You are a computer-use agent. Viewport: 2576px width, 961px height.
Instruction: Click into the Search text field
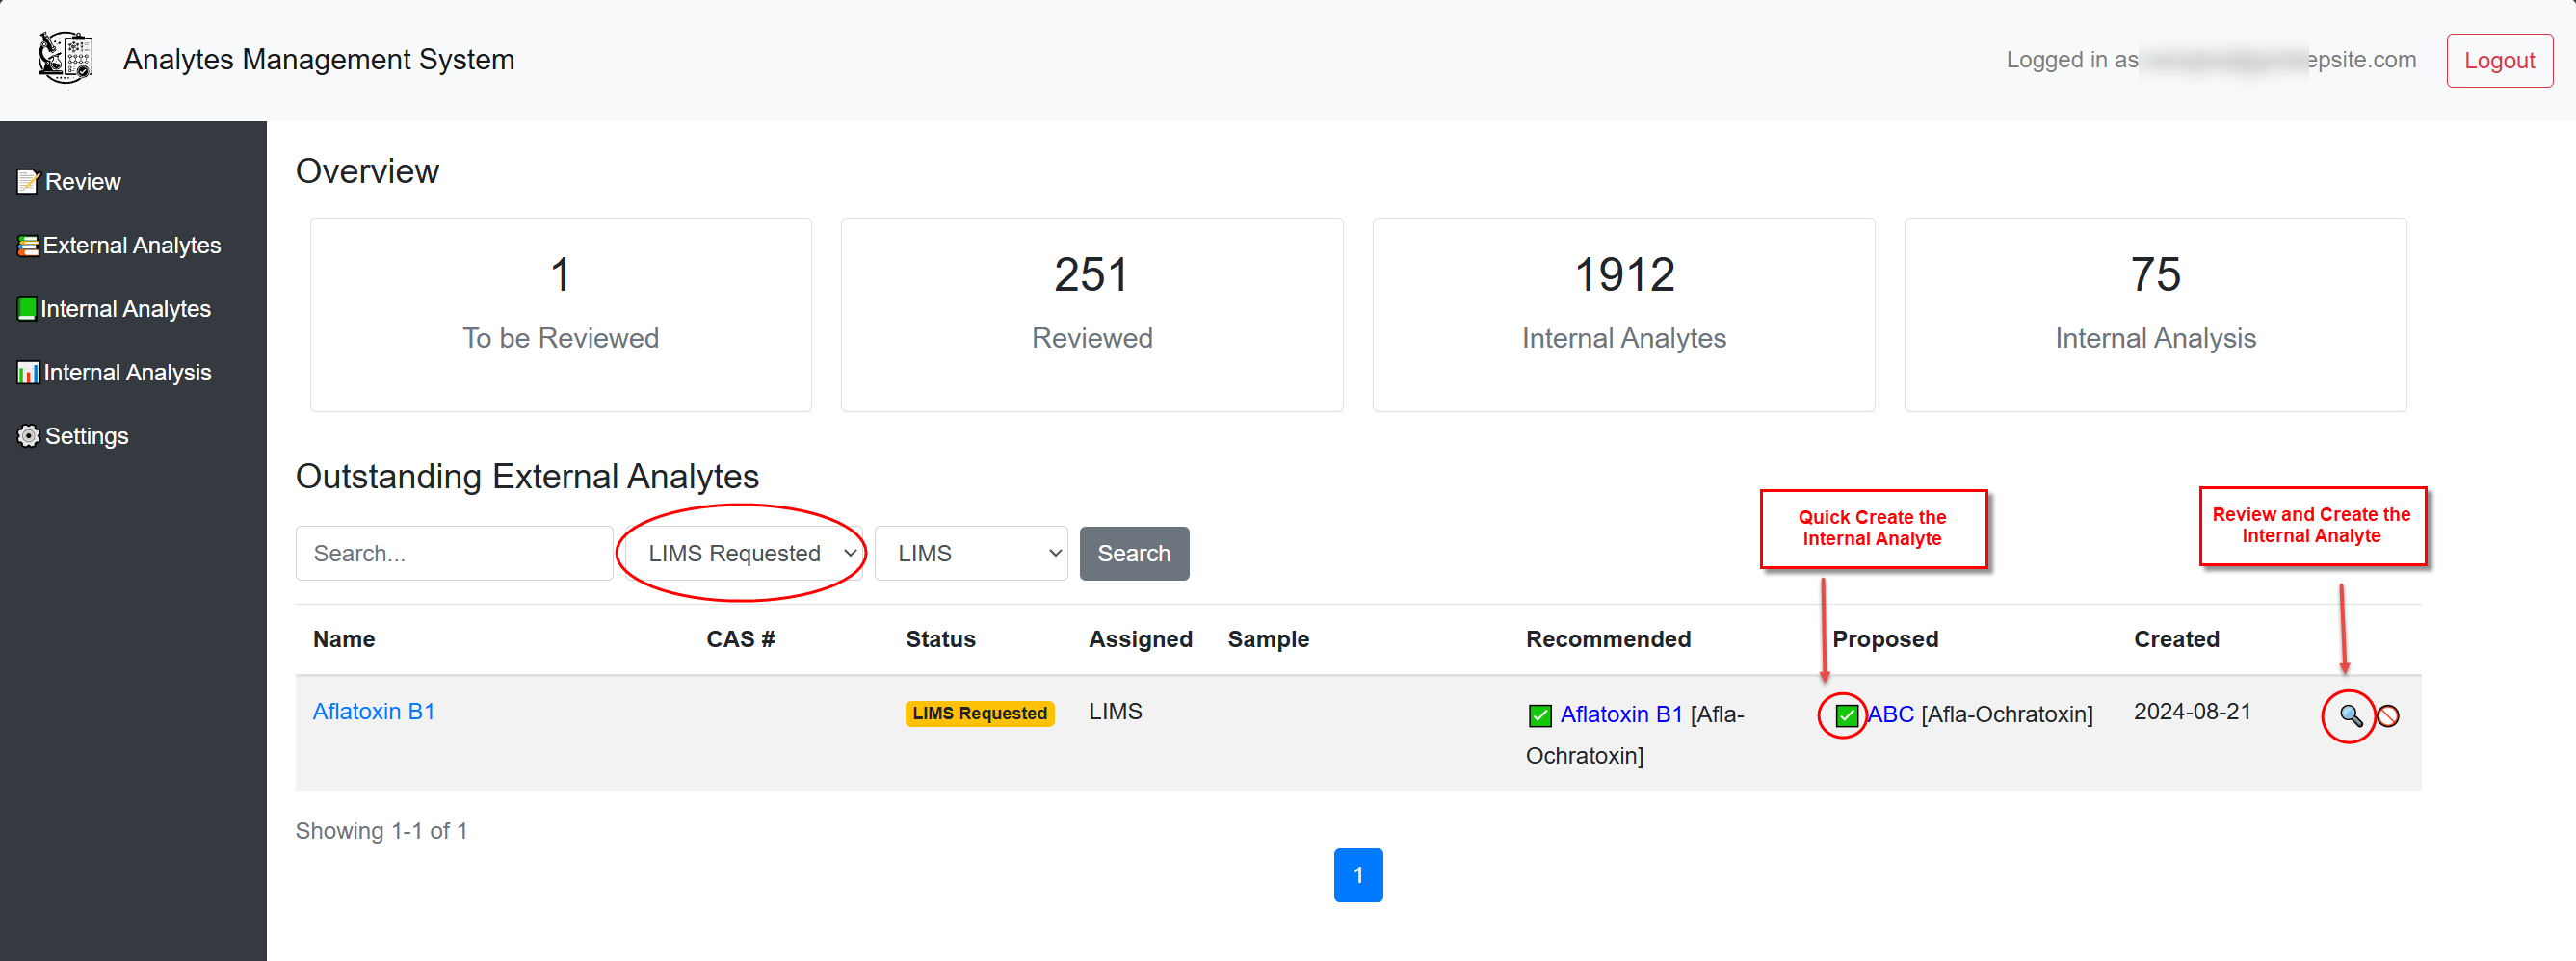pyautogui.click(x=454, y=553)
